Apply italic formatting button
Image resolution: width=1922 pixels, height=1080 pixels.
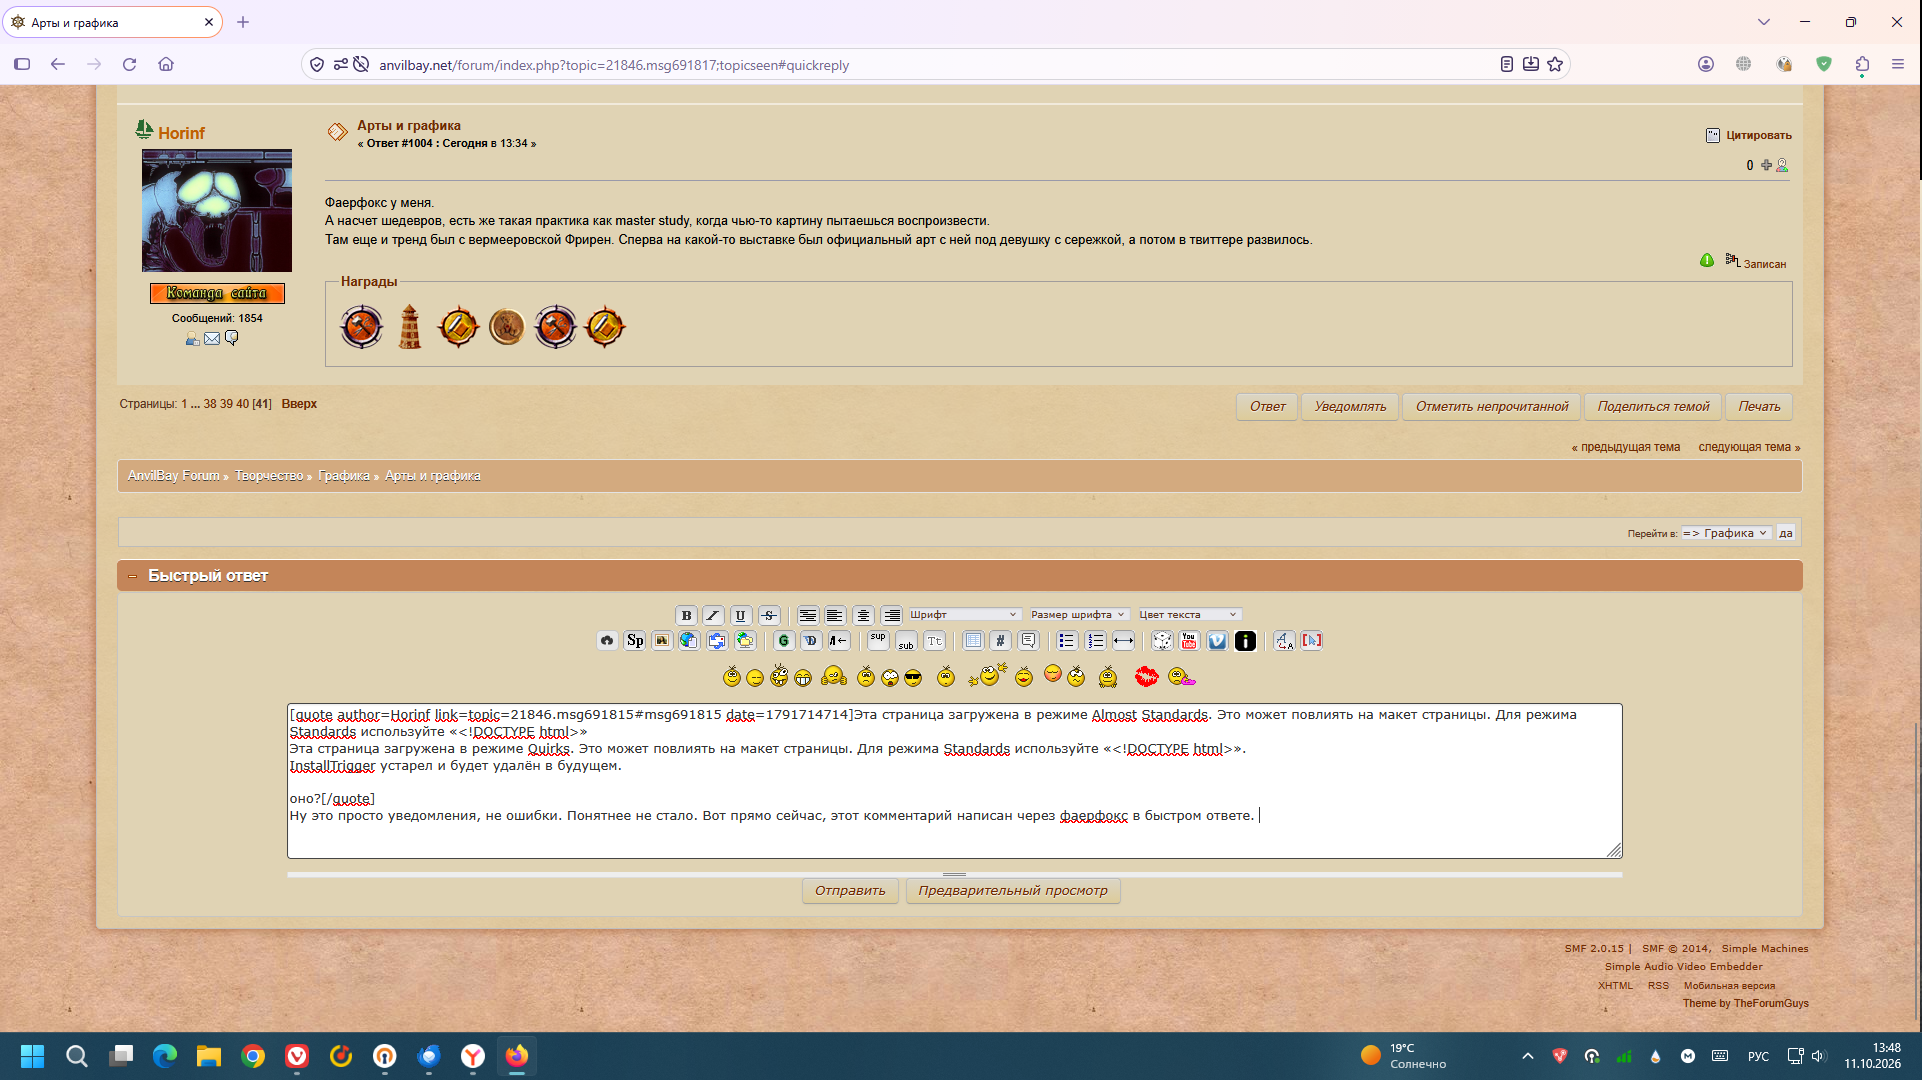click(x=713, y=615)
